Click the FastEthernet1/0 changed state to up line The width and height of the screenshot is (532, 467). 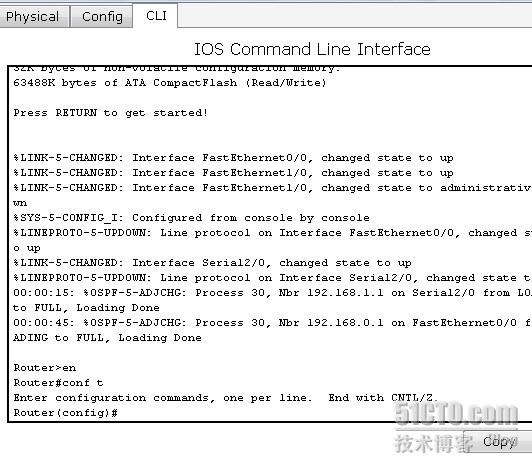point(233,173)
